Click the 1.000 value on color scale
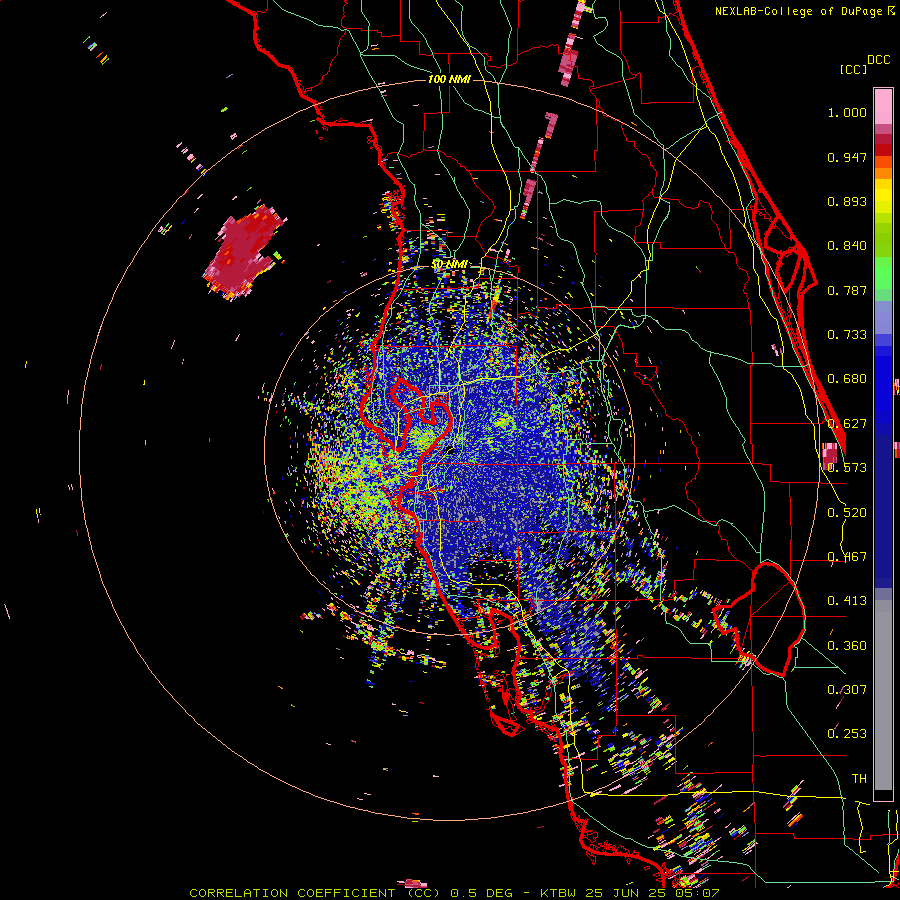The image size is (900, 900). [x=847, y=112]
